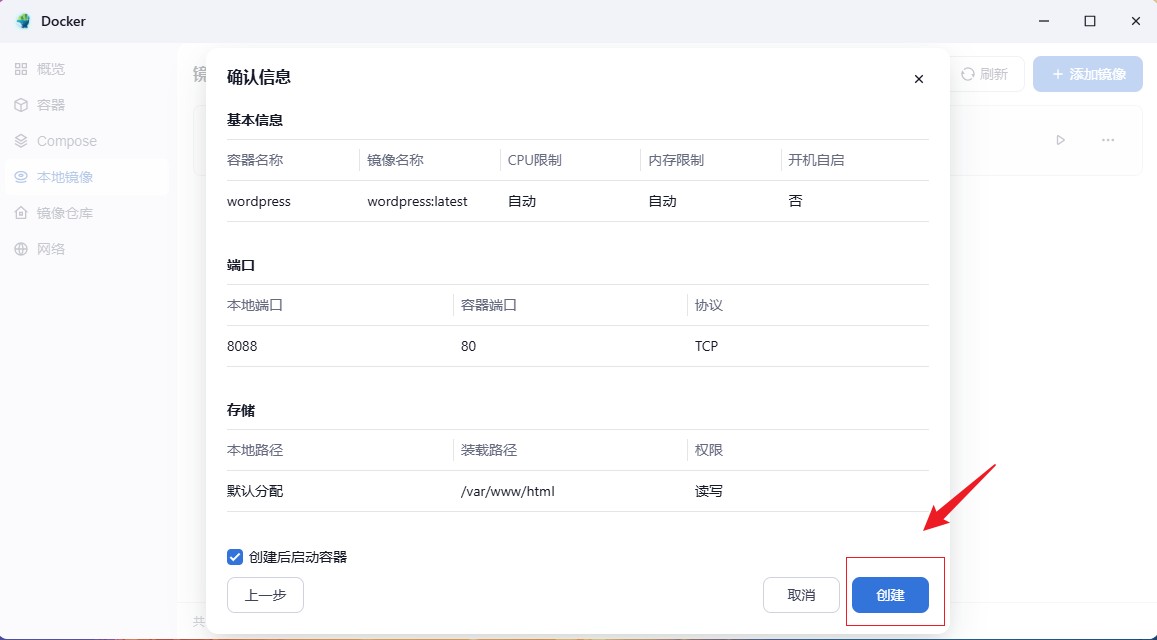Open 镜像仓库 image registry in sidebar

pyautogui.click(x=86, y=213)
